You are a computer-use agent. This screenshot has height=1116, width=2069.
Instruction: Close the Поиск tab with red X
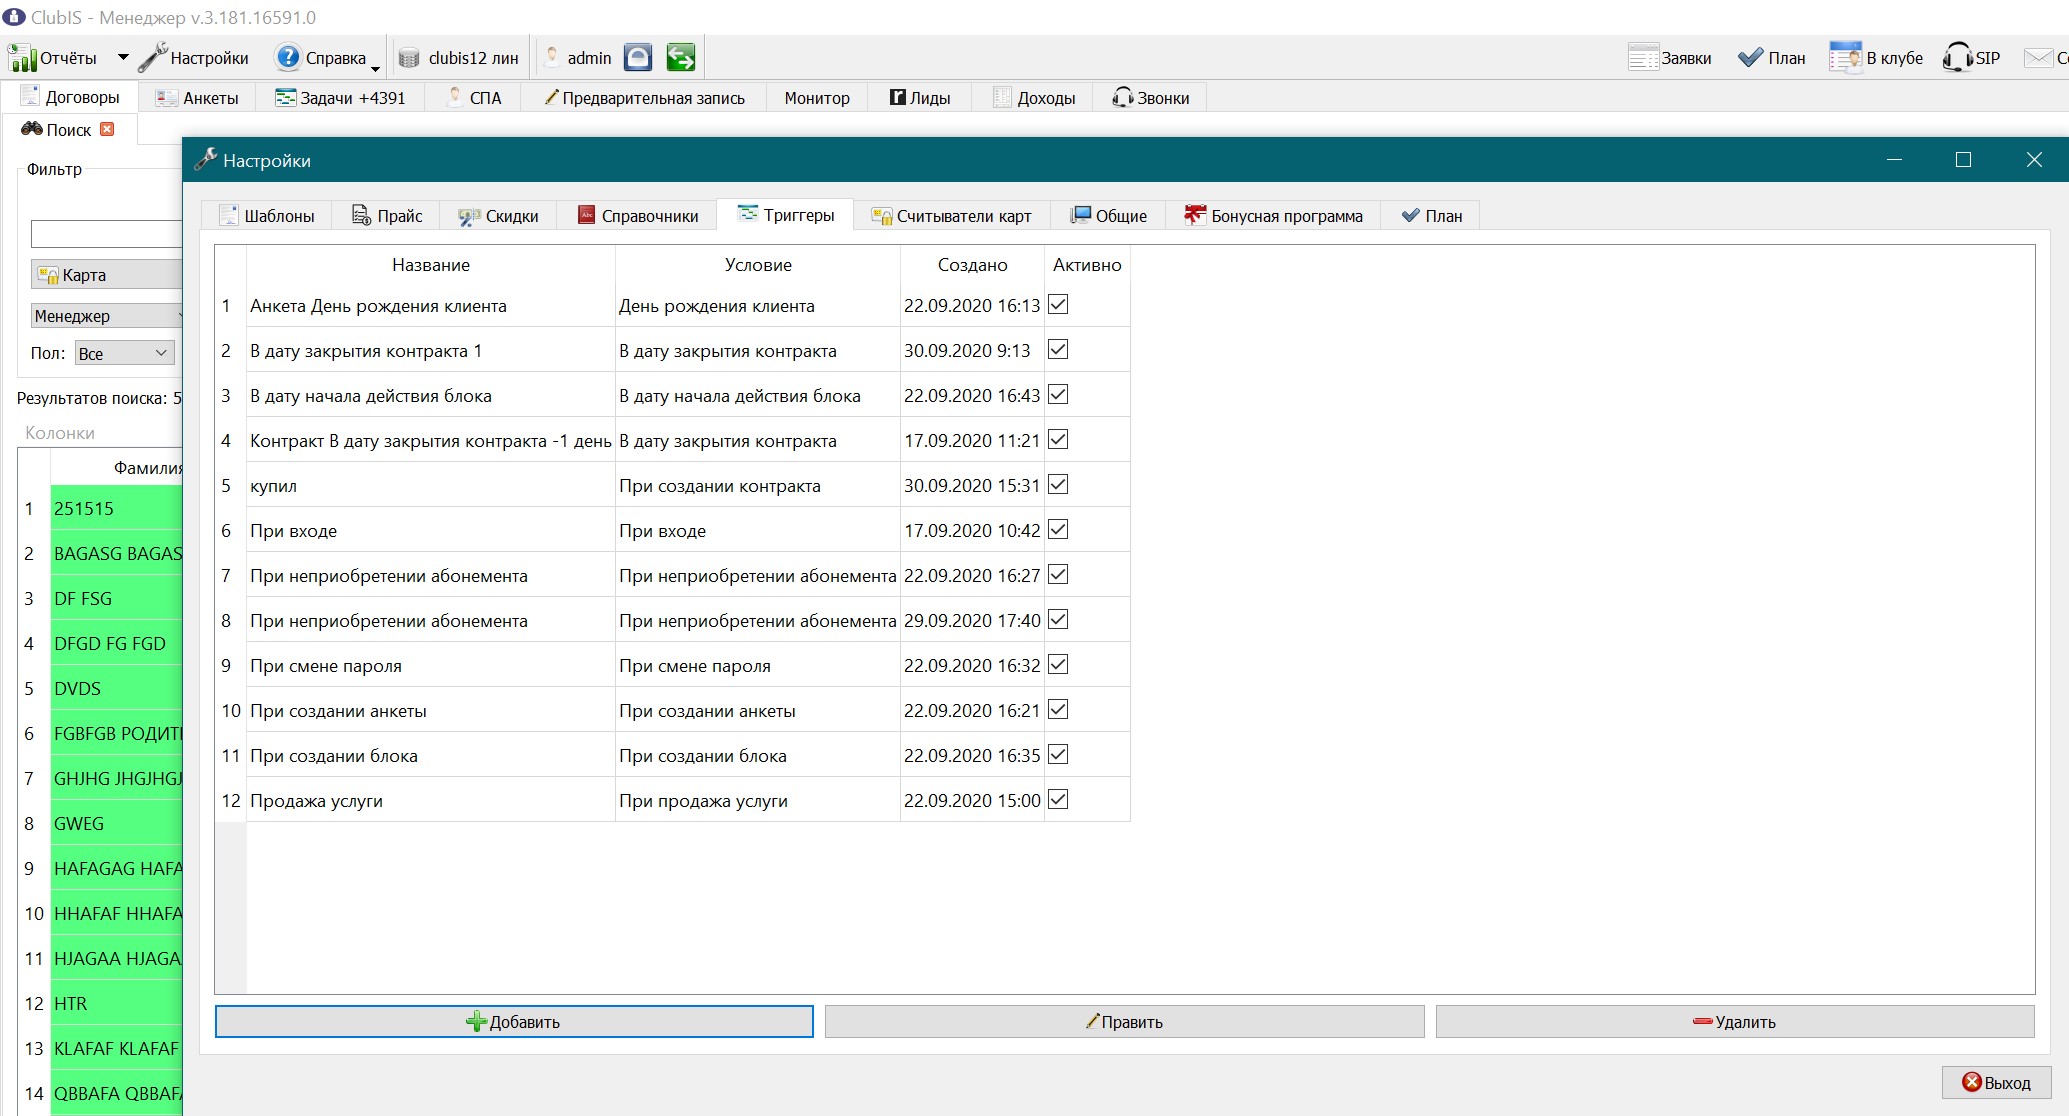[x=107, y=129]
